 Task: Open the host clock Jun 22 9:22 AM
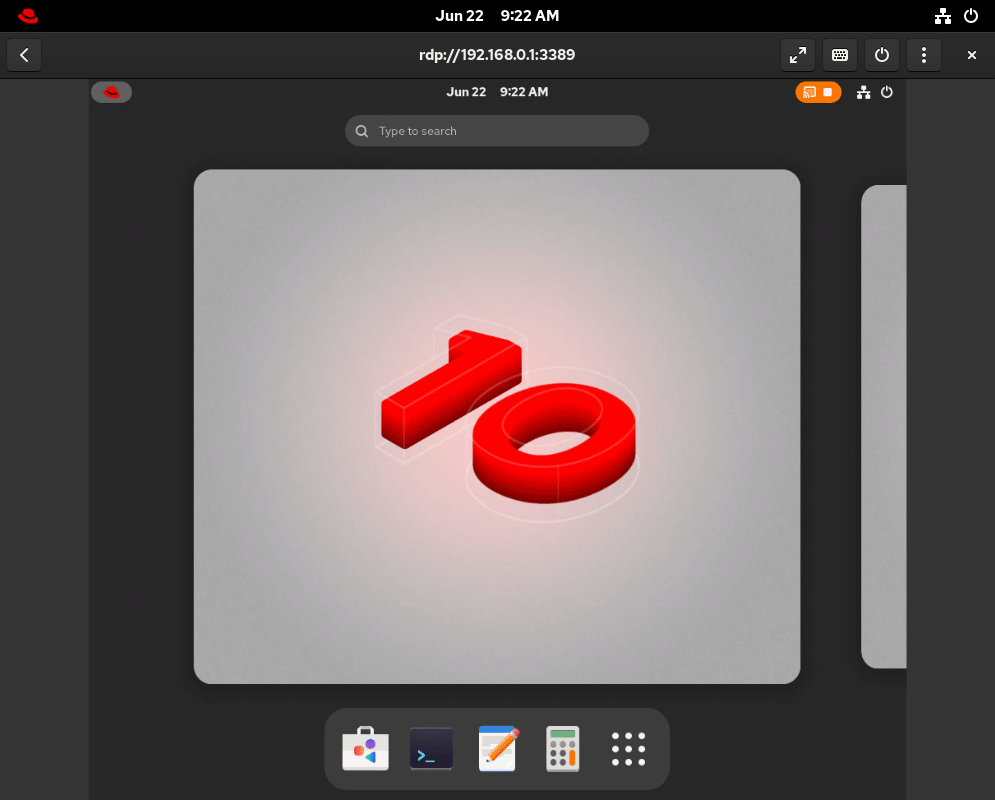(497, 16)
